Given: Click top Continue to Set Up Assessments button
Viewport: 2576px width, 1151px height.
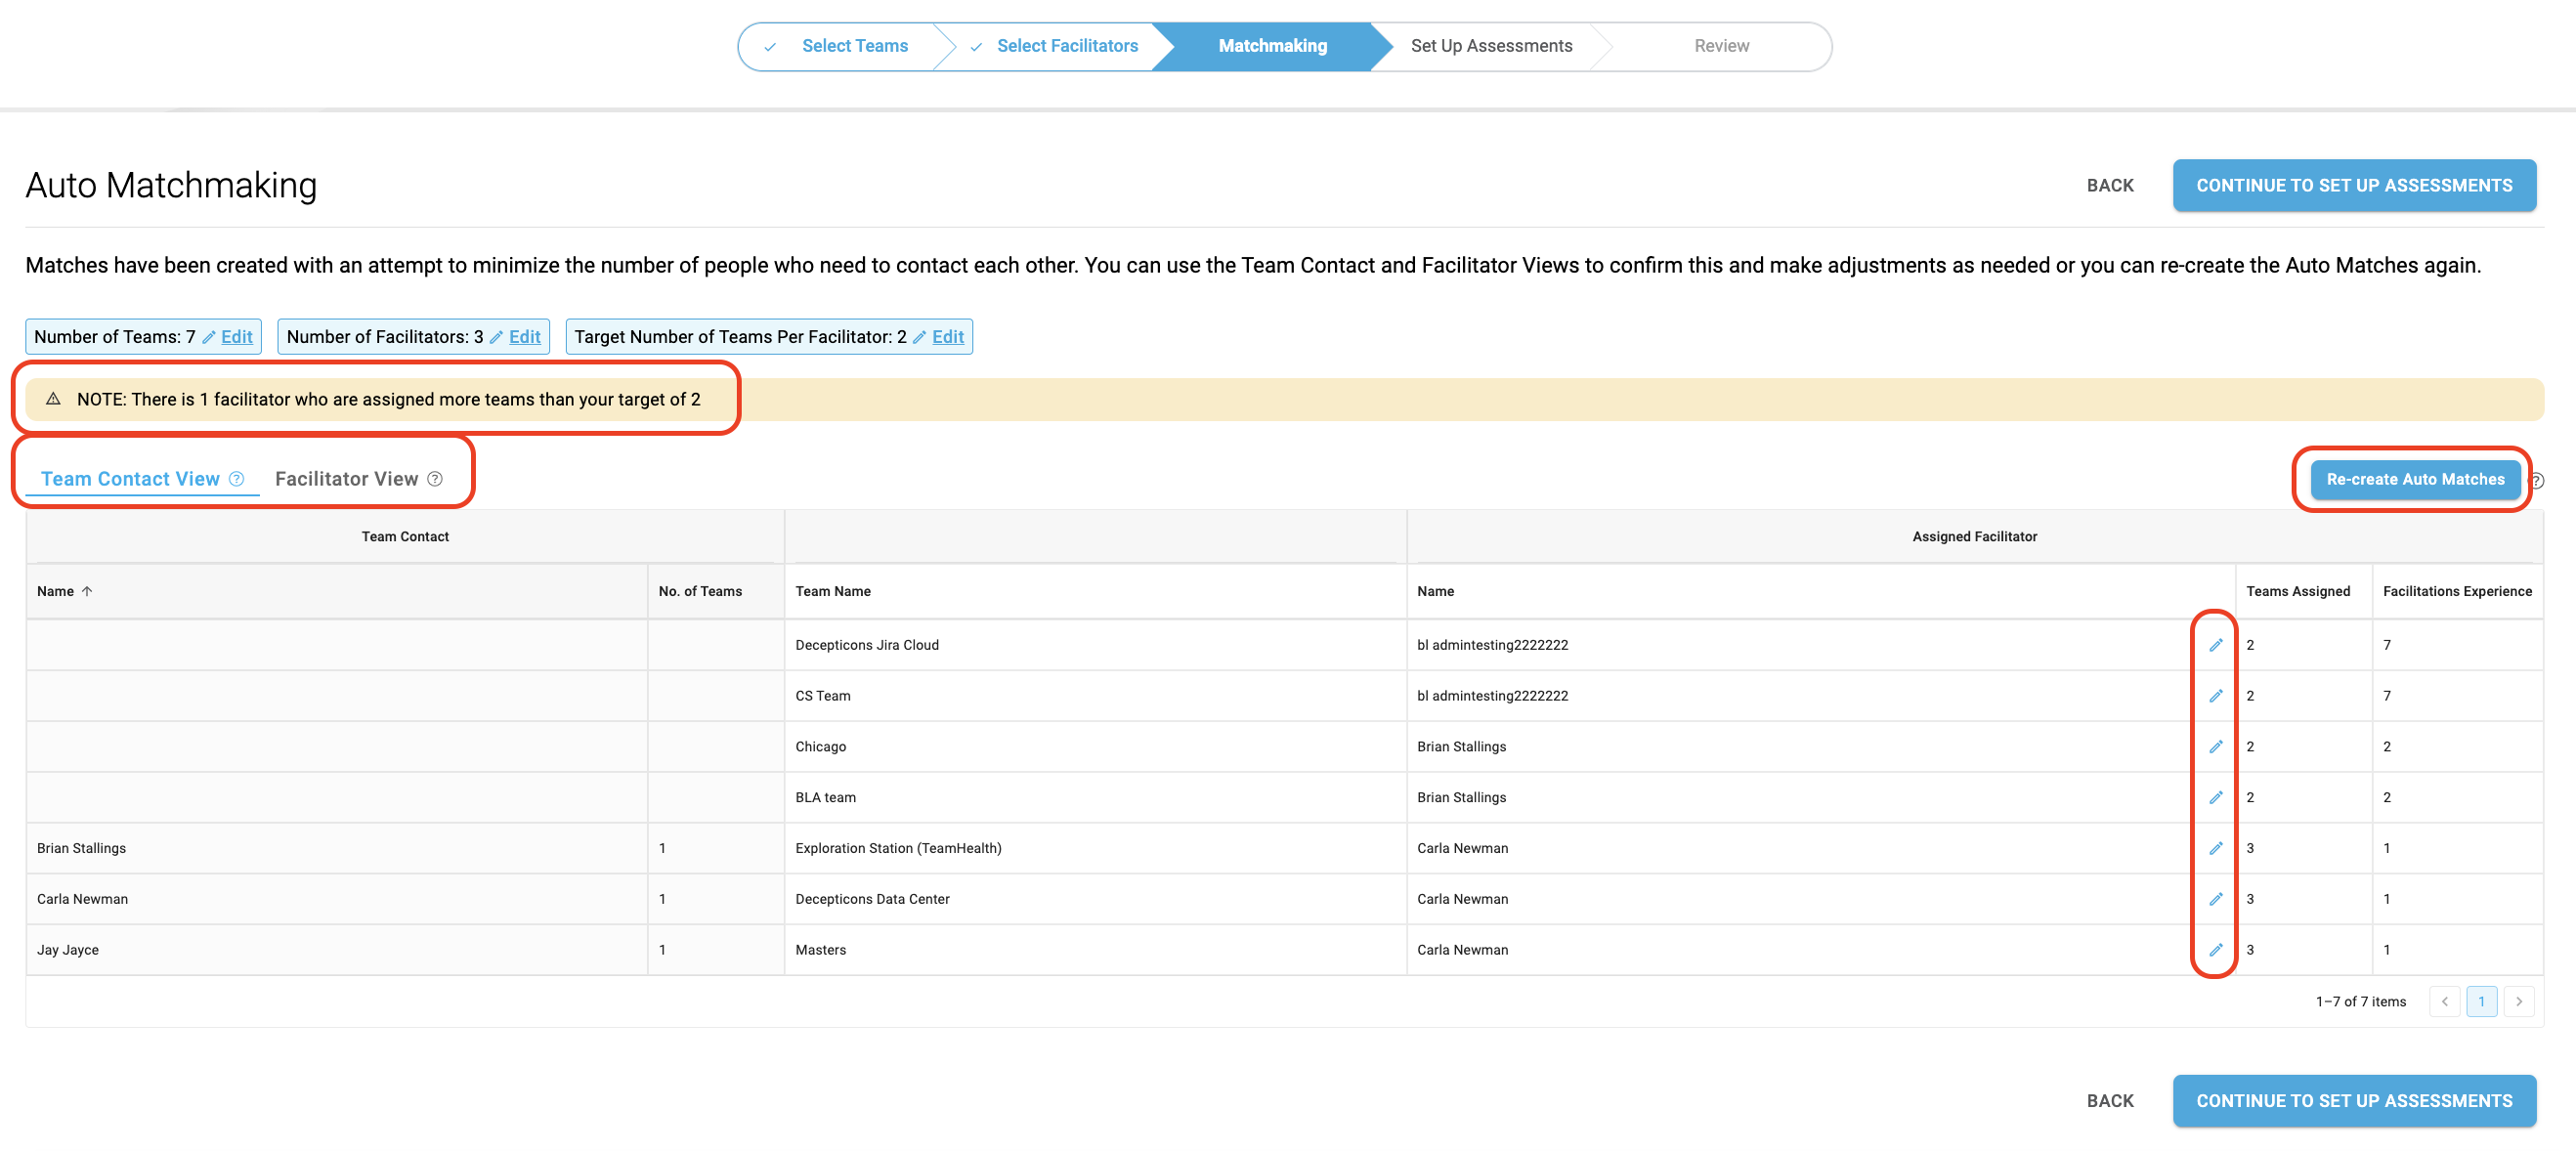Looking at the screenshot, I should [2354, 186].
